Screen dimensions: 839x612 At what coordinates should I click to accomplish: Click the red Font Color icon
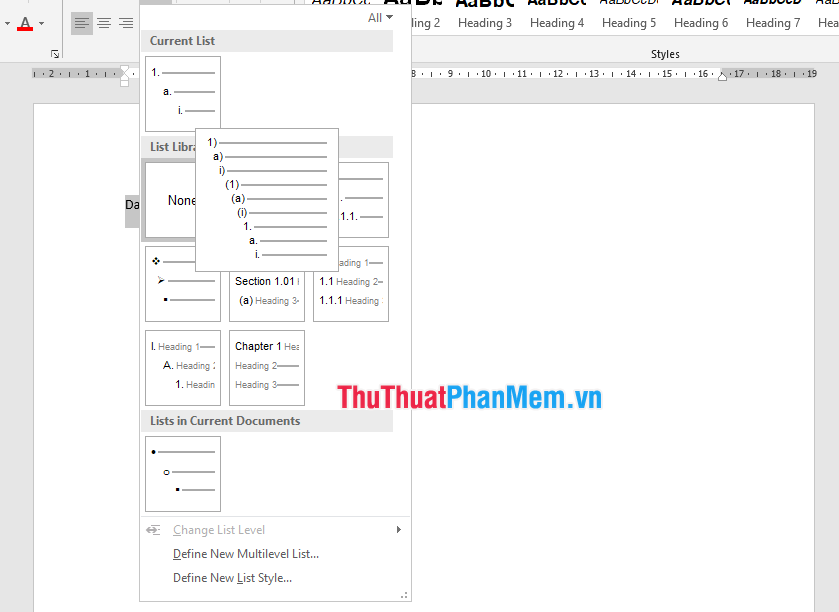25,23
